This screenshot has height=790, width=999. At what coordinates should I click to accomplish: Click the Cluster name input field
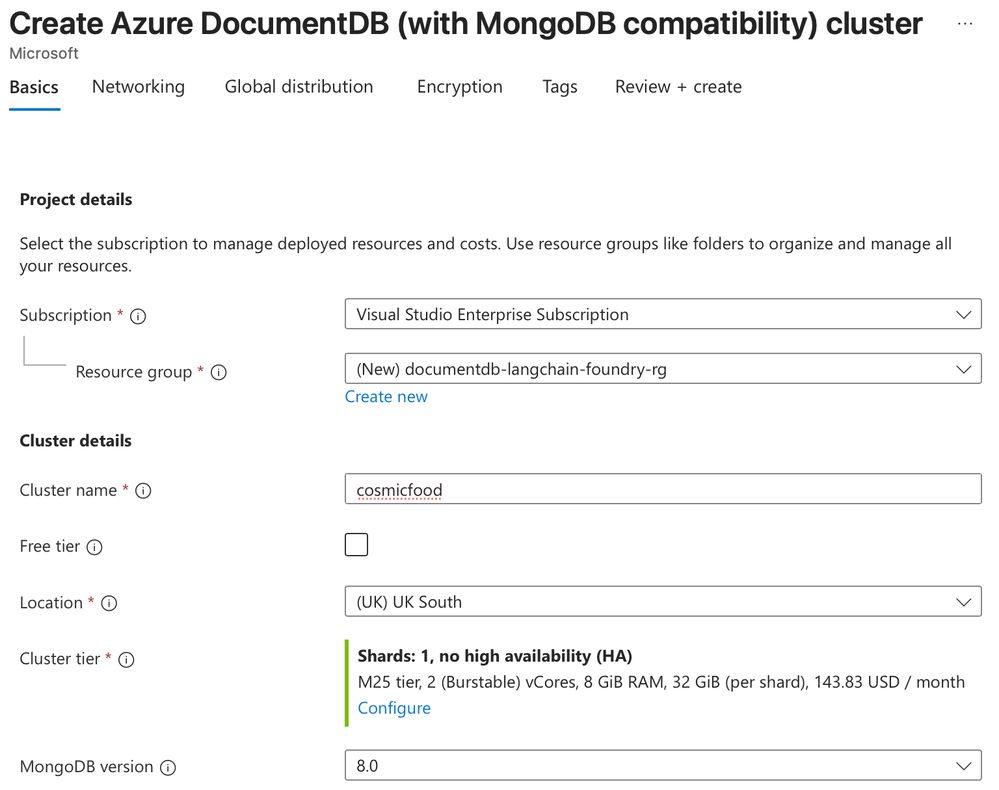coord(662,490)
